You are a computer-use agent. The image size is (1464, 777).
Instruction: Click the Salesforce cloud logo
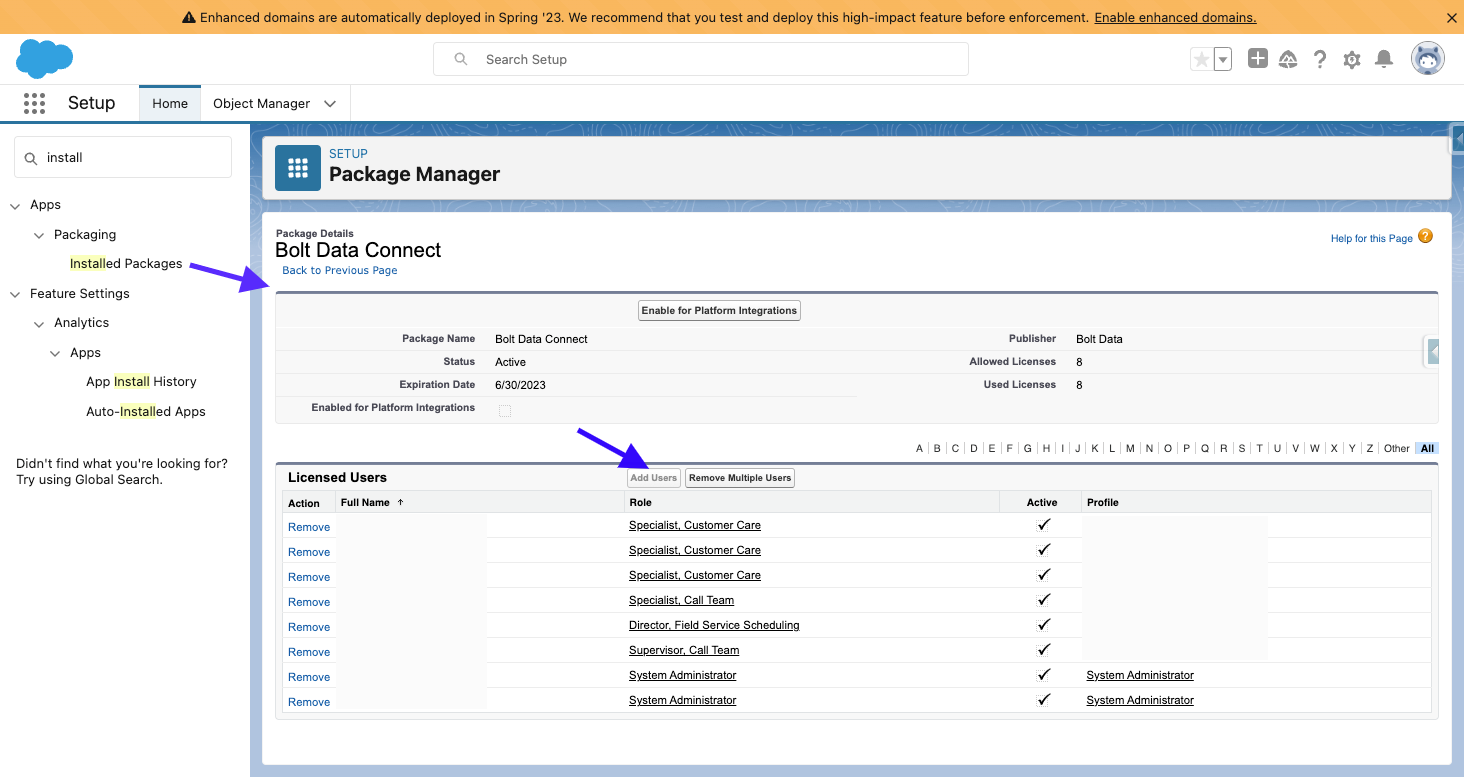(44, 59)
